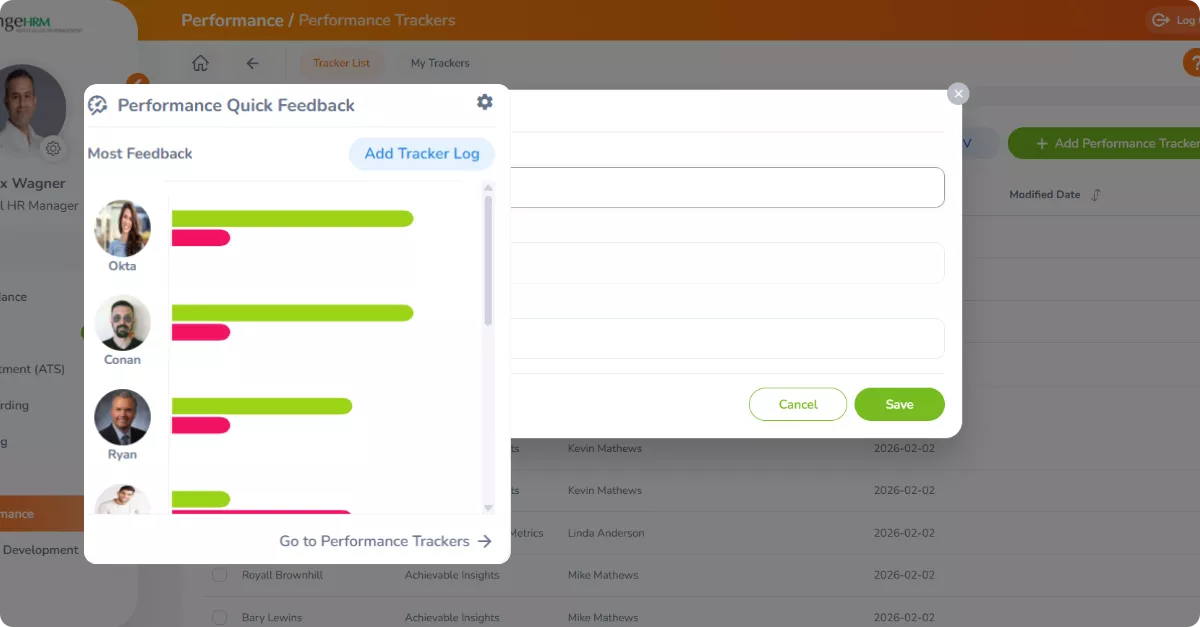Click the orange help question mark icon
Image resolution: width=1200 pixels, height=627 pixels.
click(1192, 63)
